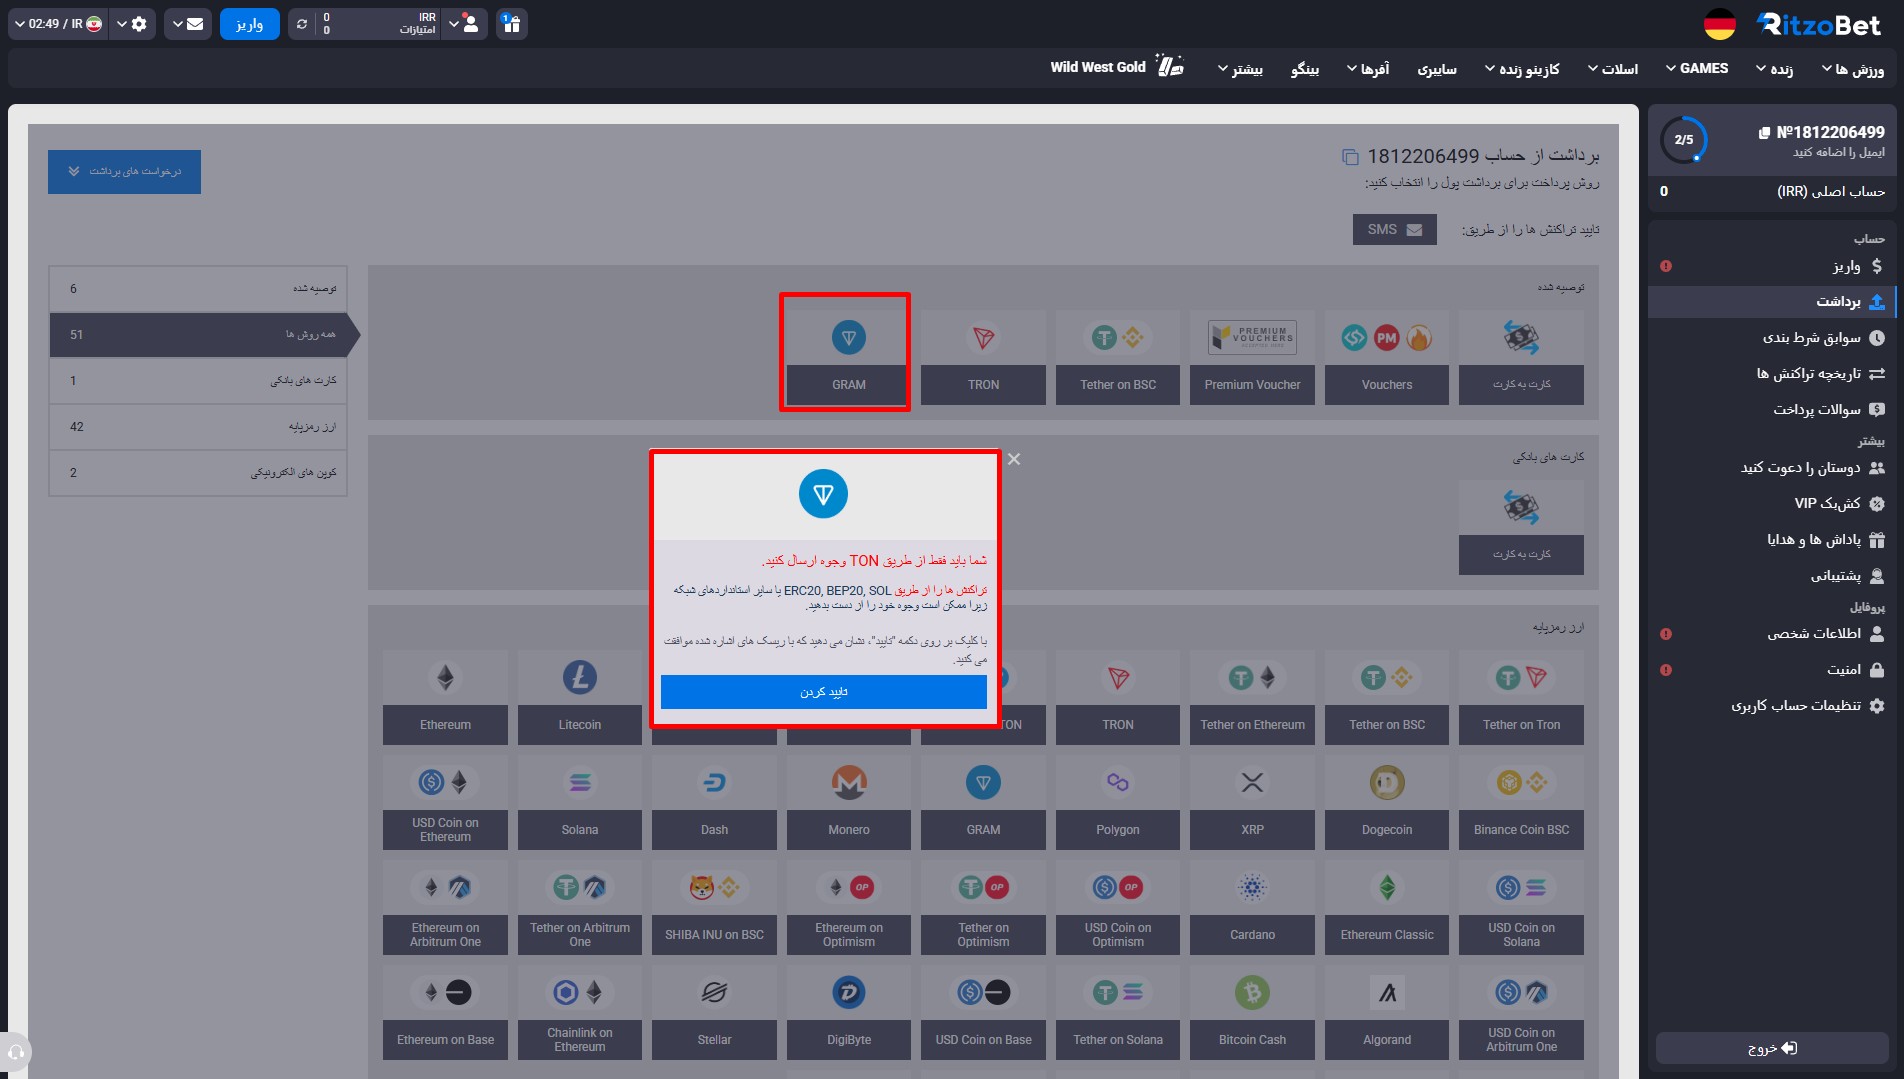The image size is (1904, 1079).
Task: Close the TON warning popup
Action: (1014, 459)
